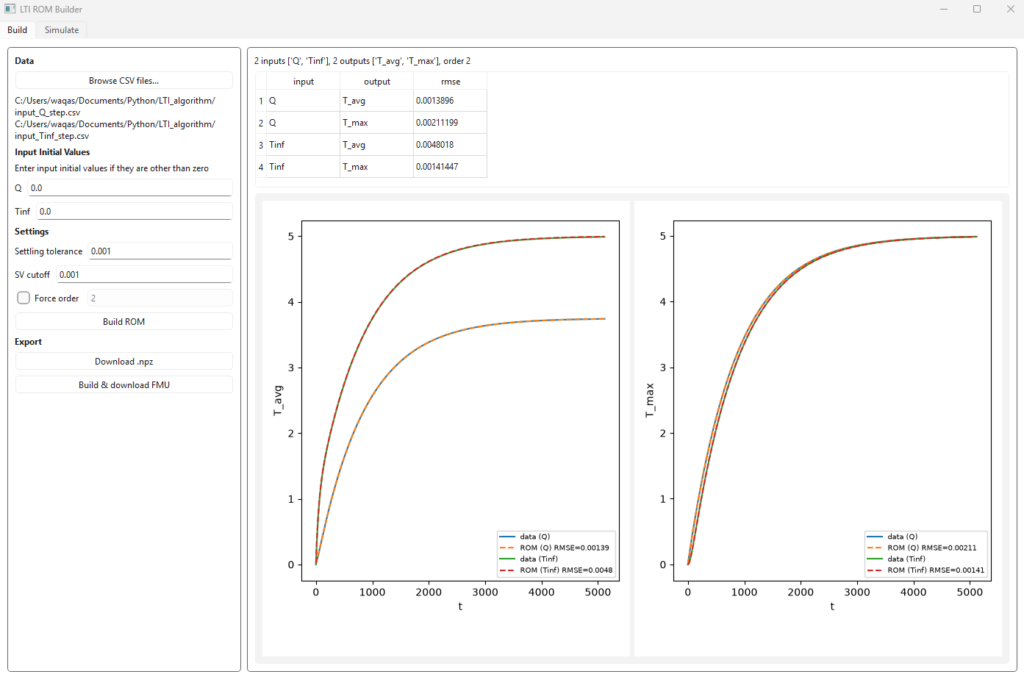Click Q input cell in row 2
This screenshot has height=677, width=1024.
(x=303, y=123)
